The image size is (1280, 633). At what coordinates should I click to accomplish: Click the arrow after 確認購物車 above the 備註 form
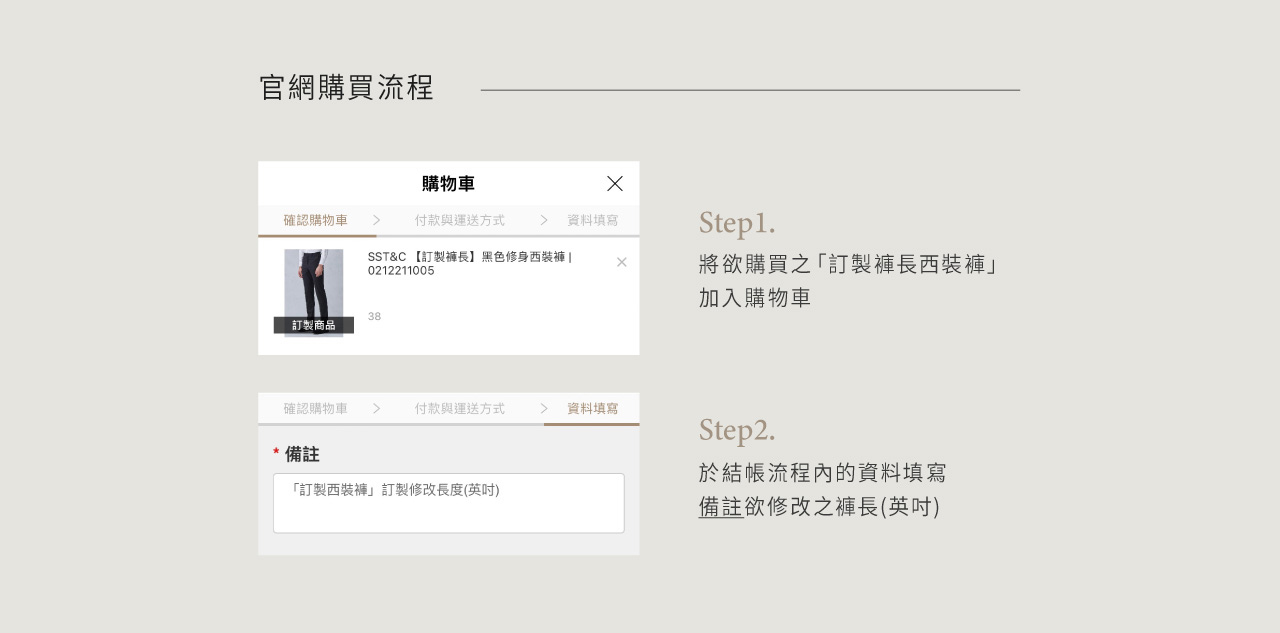pos(376,409)
